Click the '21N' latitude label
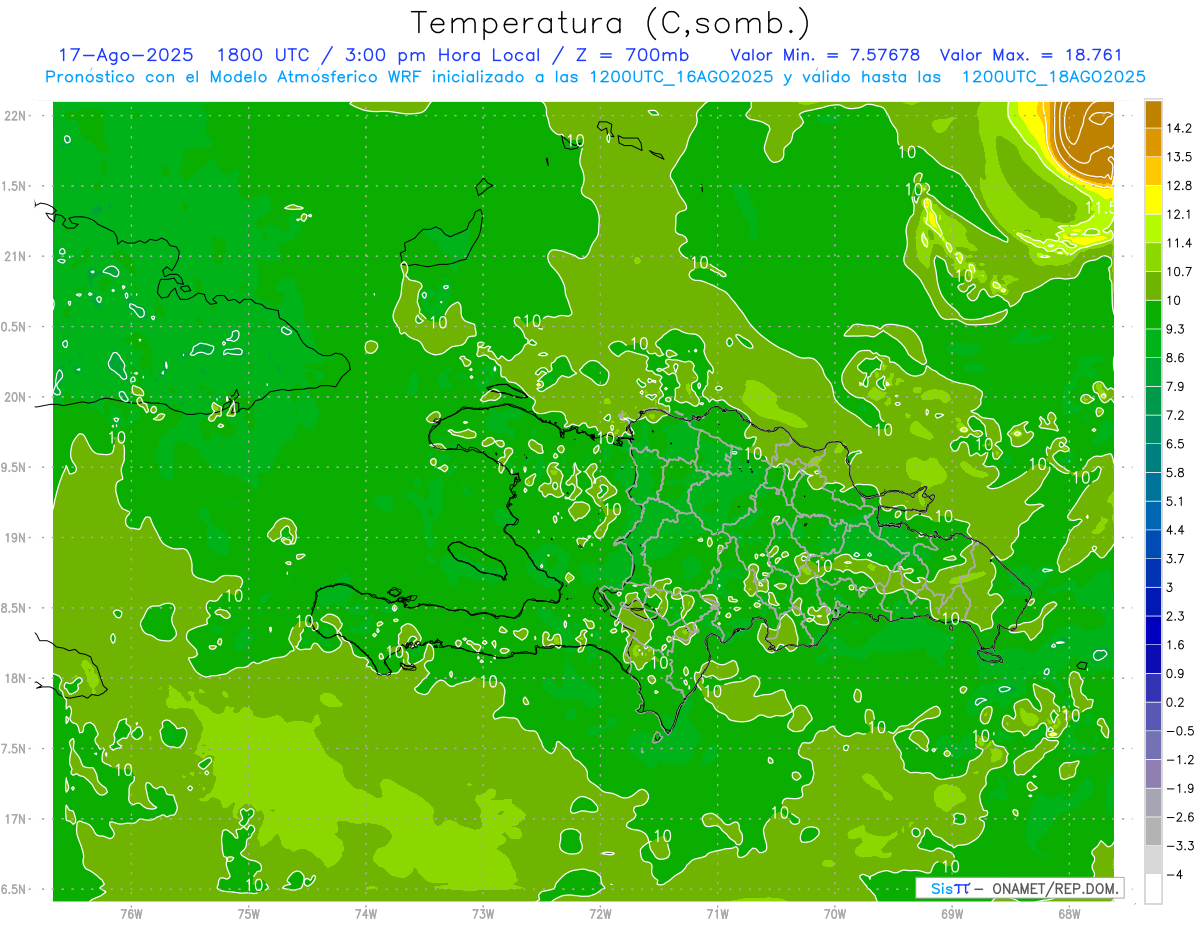1200x927 pixels. tap(16, 257)
